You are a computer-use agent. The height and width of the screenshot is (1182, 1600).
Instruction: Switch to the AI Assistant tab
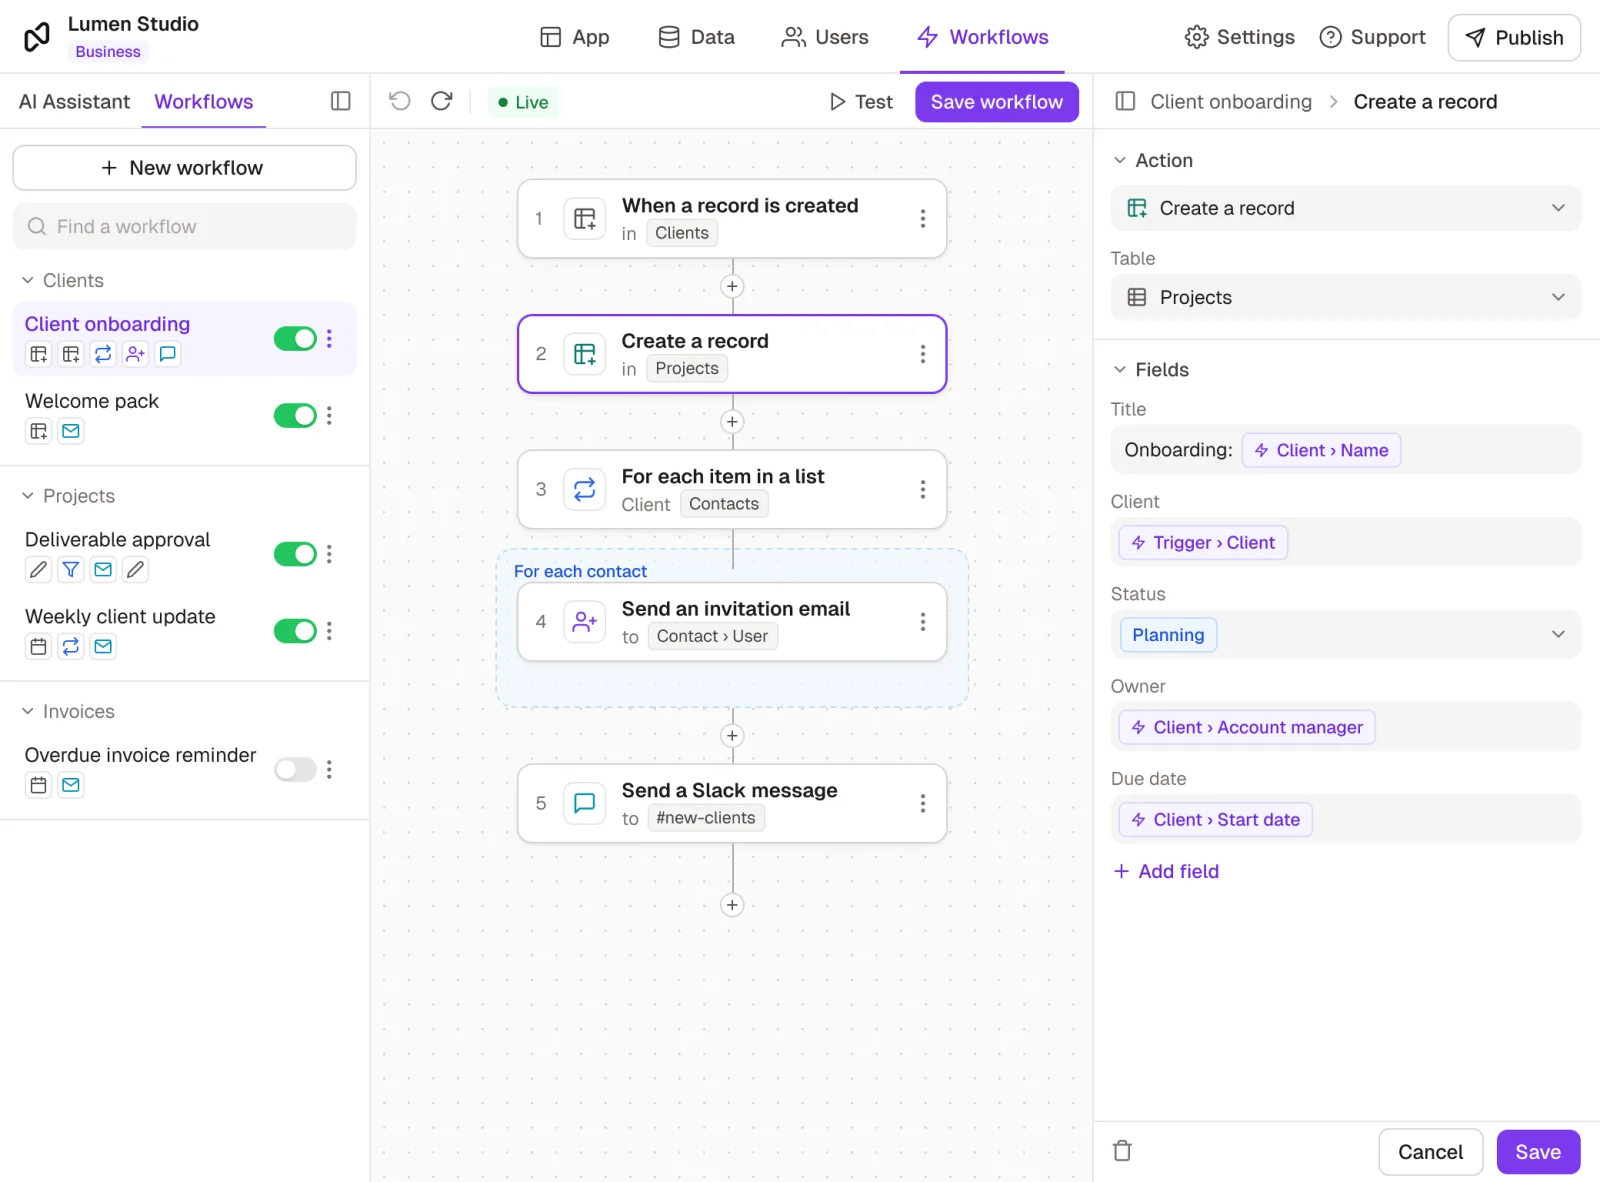tap(74, 101)
